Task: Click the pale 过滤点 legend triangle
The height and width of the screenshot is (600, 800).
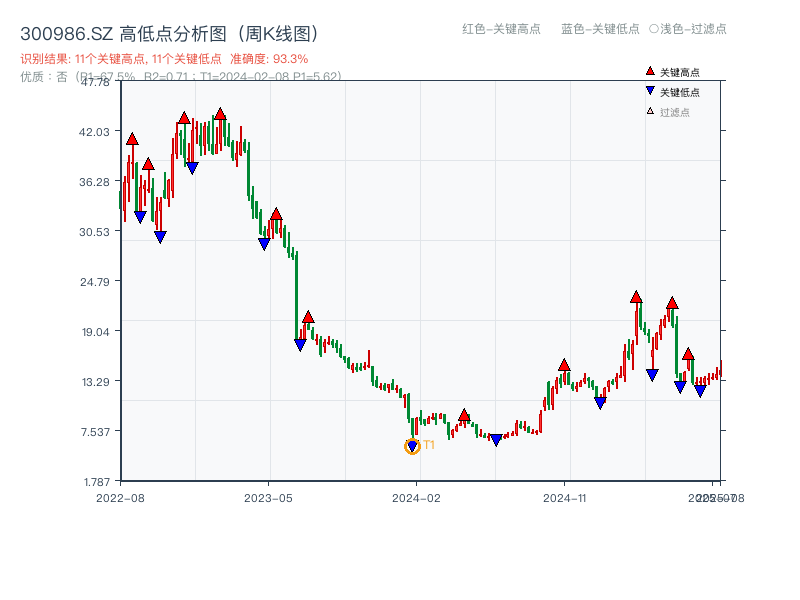Action: [650, 111]
